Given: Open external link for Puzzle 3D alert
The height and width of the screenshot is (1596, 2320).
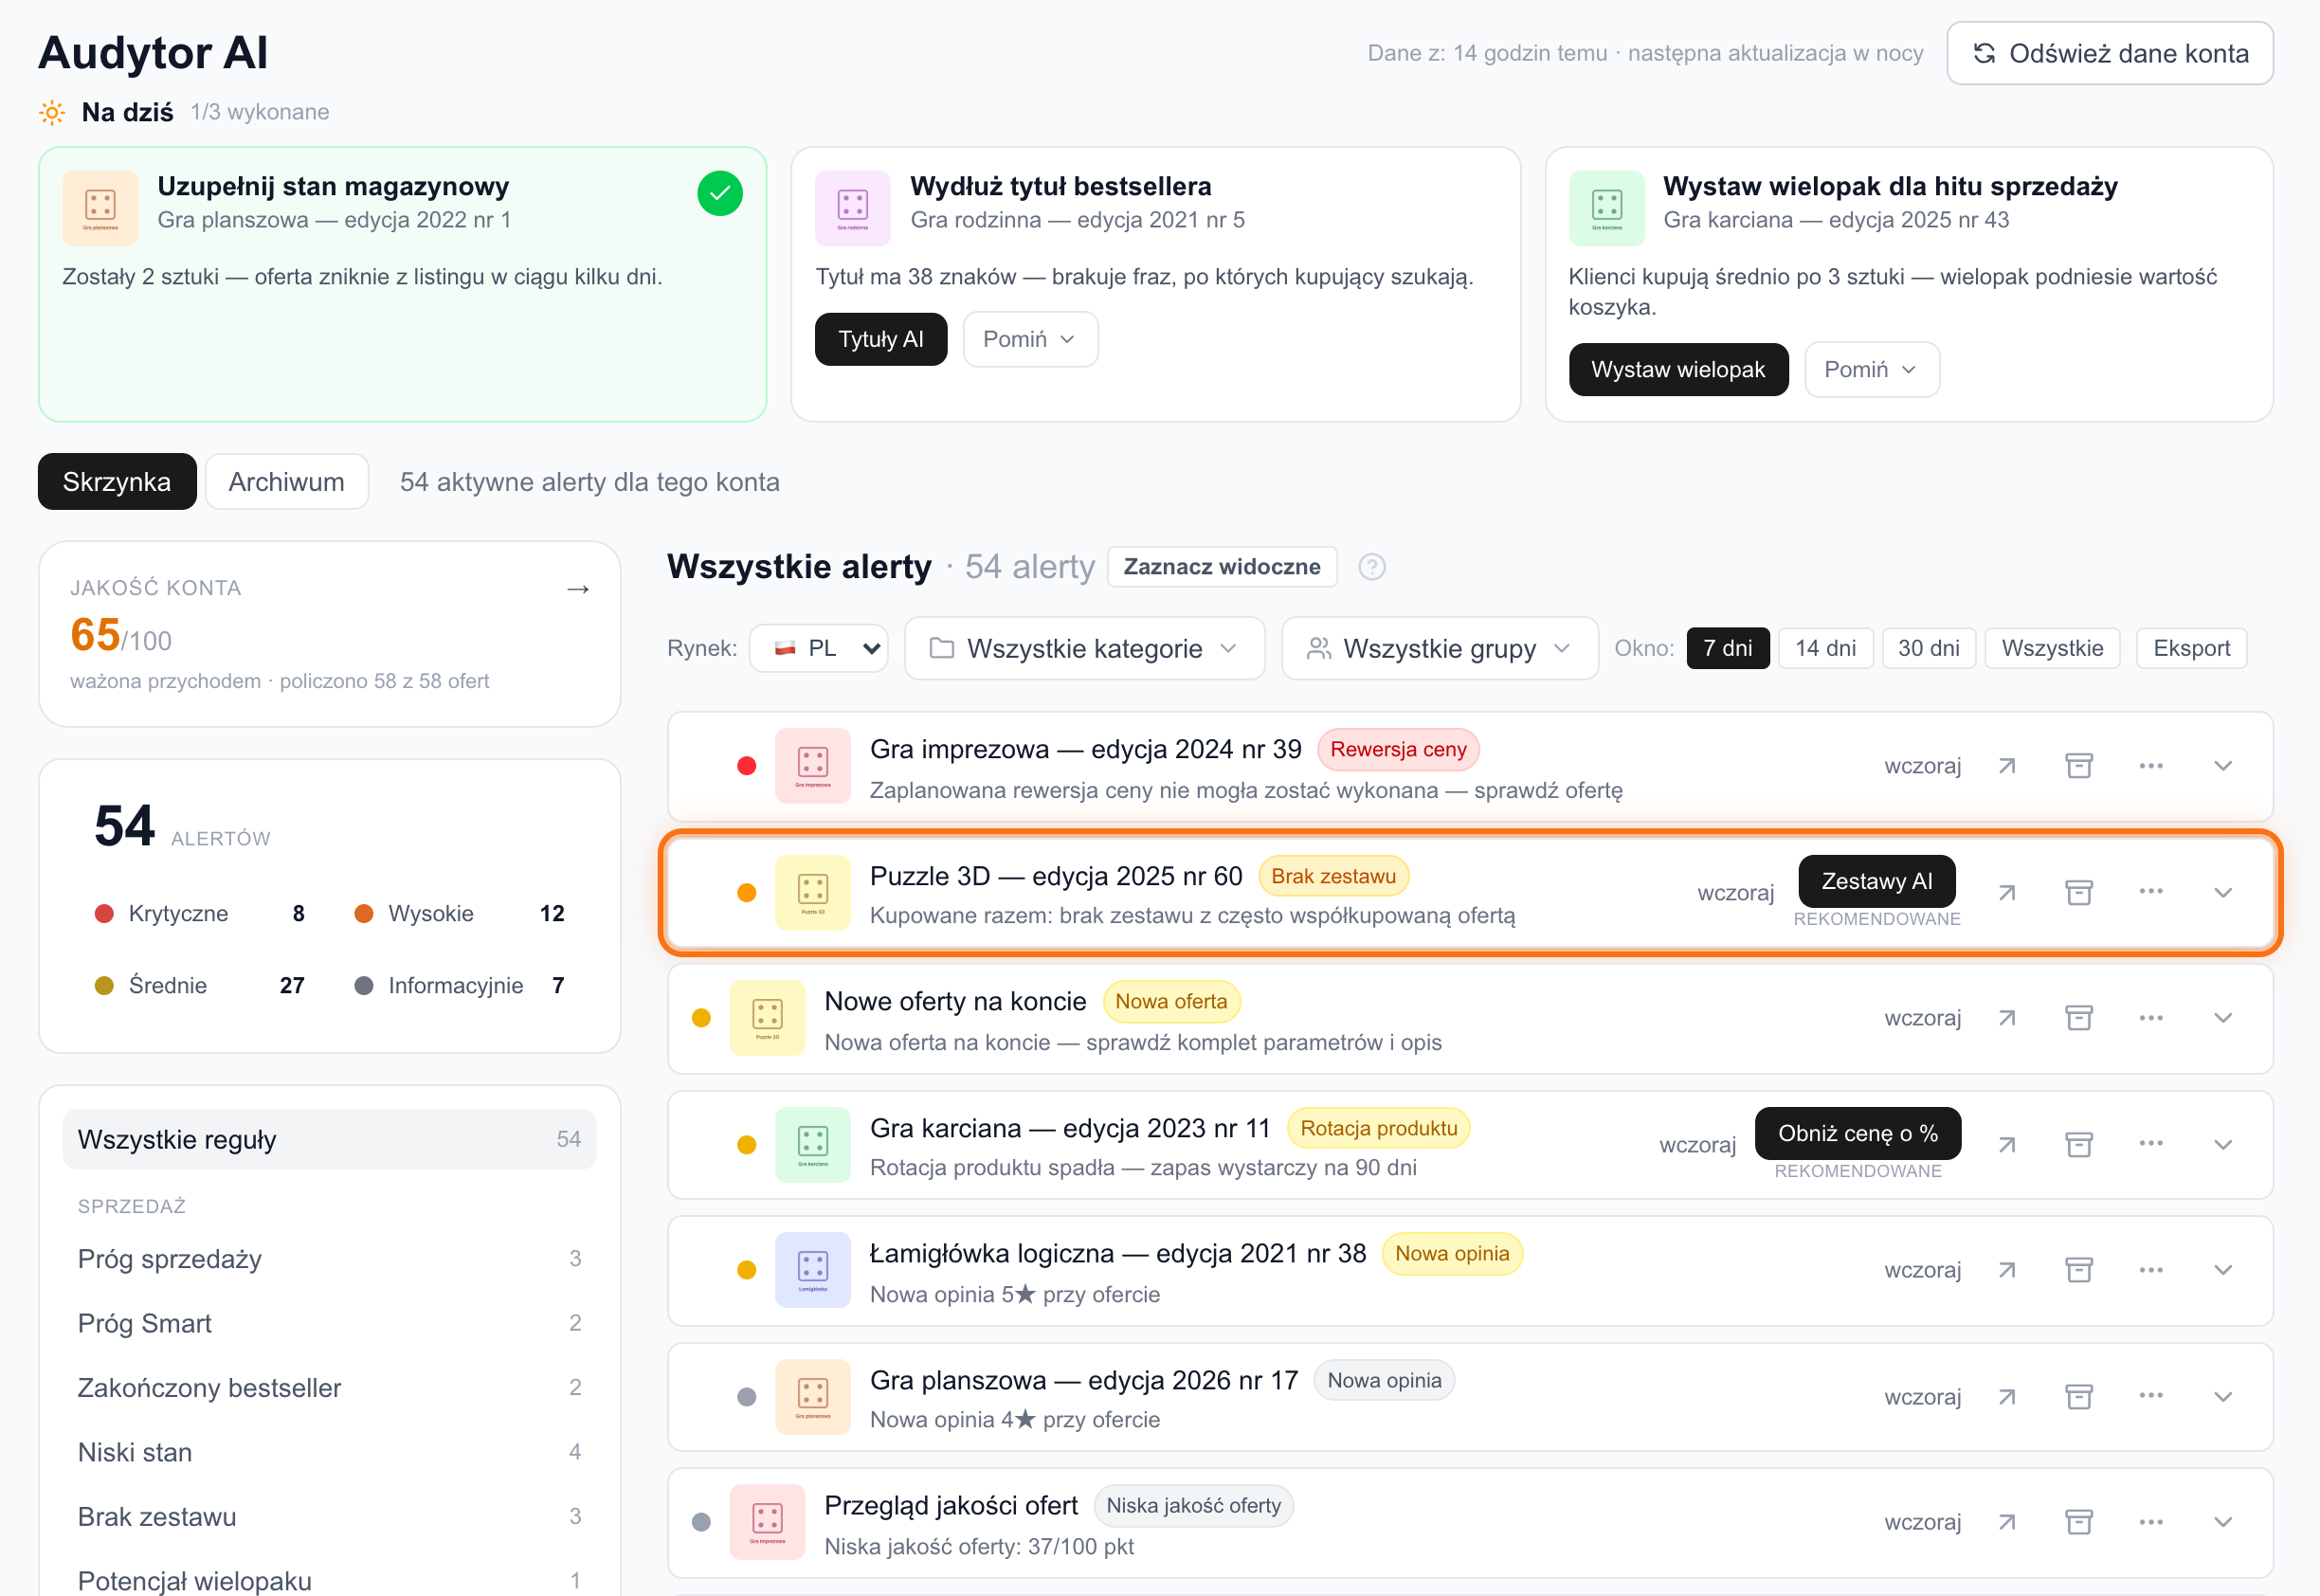Looking at the screenshot, I should [2006, 892].
